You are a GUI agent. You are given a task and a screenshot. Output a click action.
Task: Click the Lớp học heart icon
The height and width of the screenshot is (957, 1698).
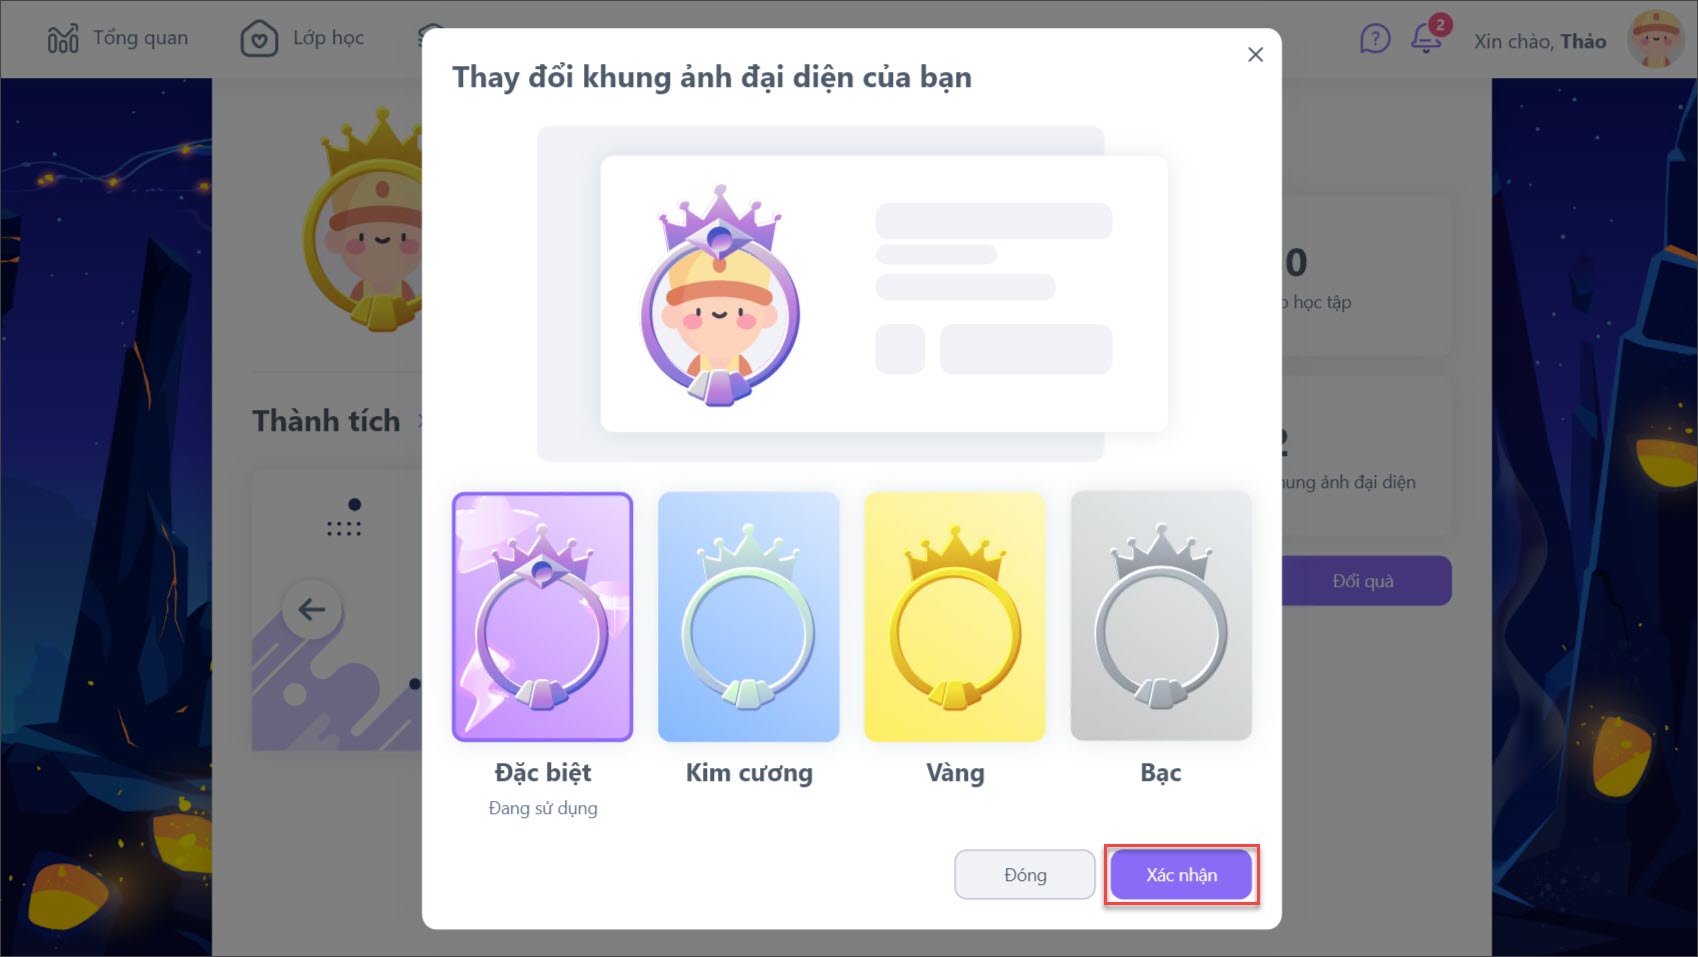(259, 39)
